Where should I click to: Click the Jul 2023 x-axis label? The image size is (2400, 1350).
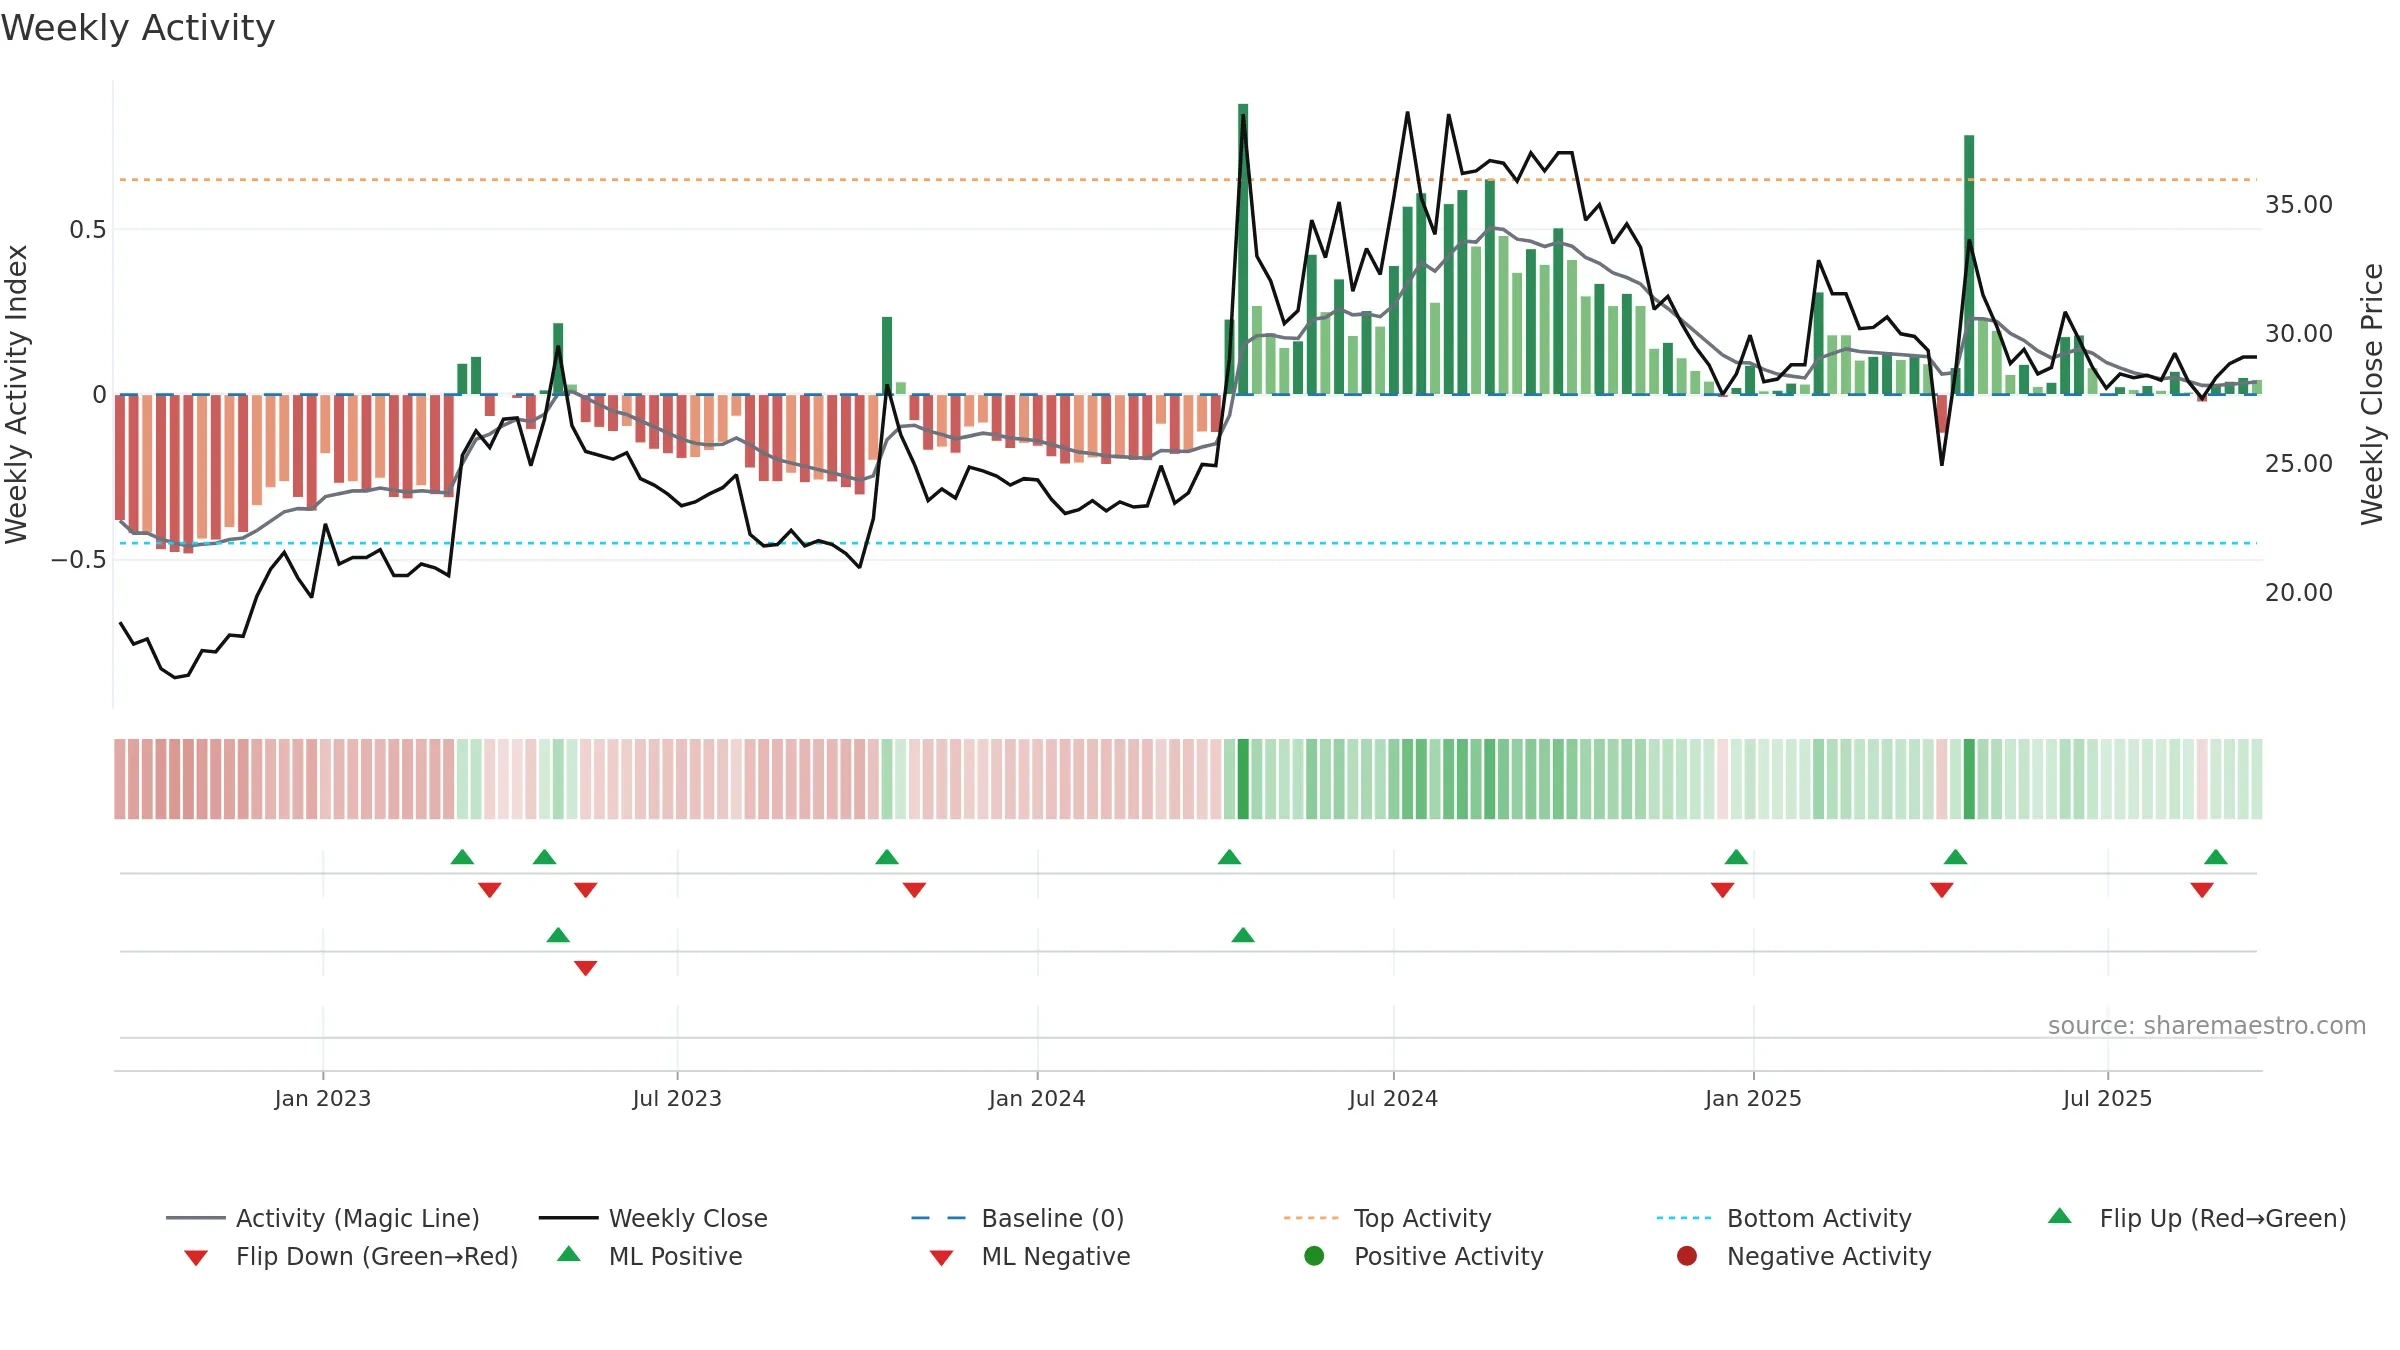[677, 1099]
